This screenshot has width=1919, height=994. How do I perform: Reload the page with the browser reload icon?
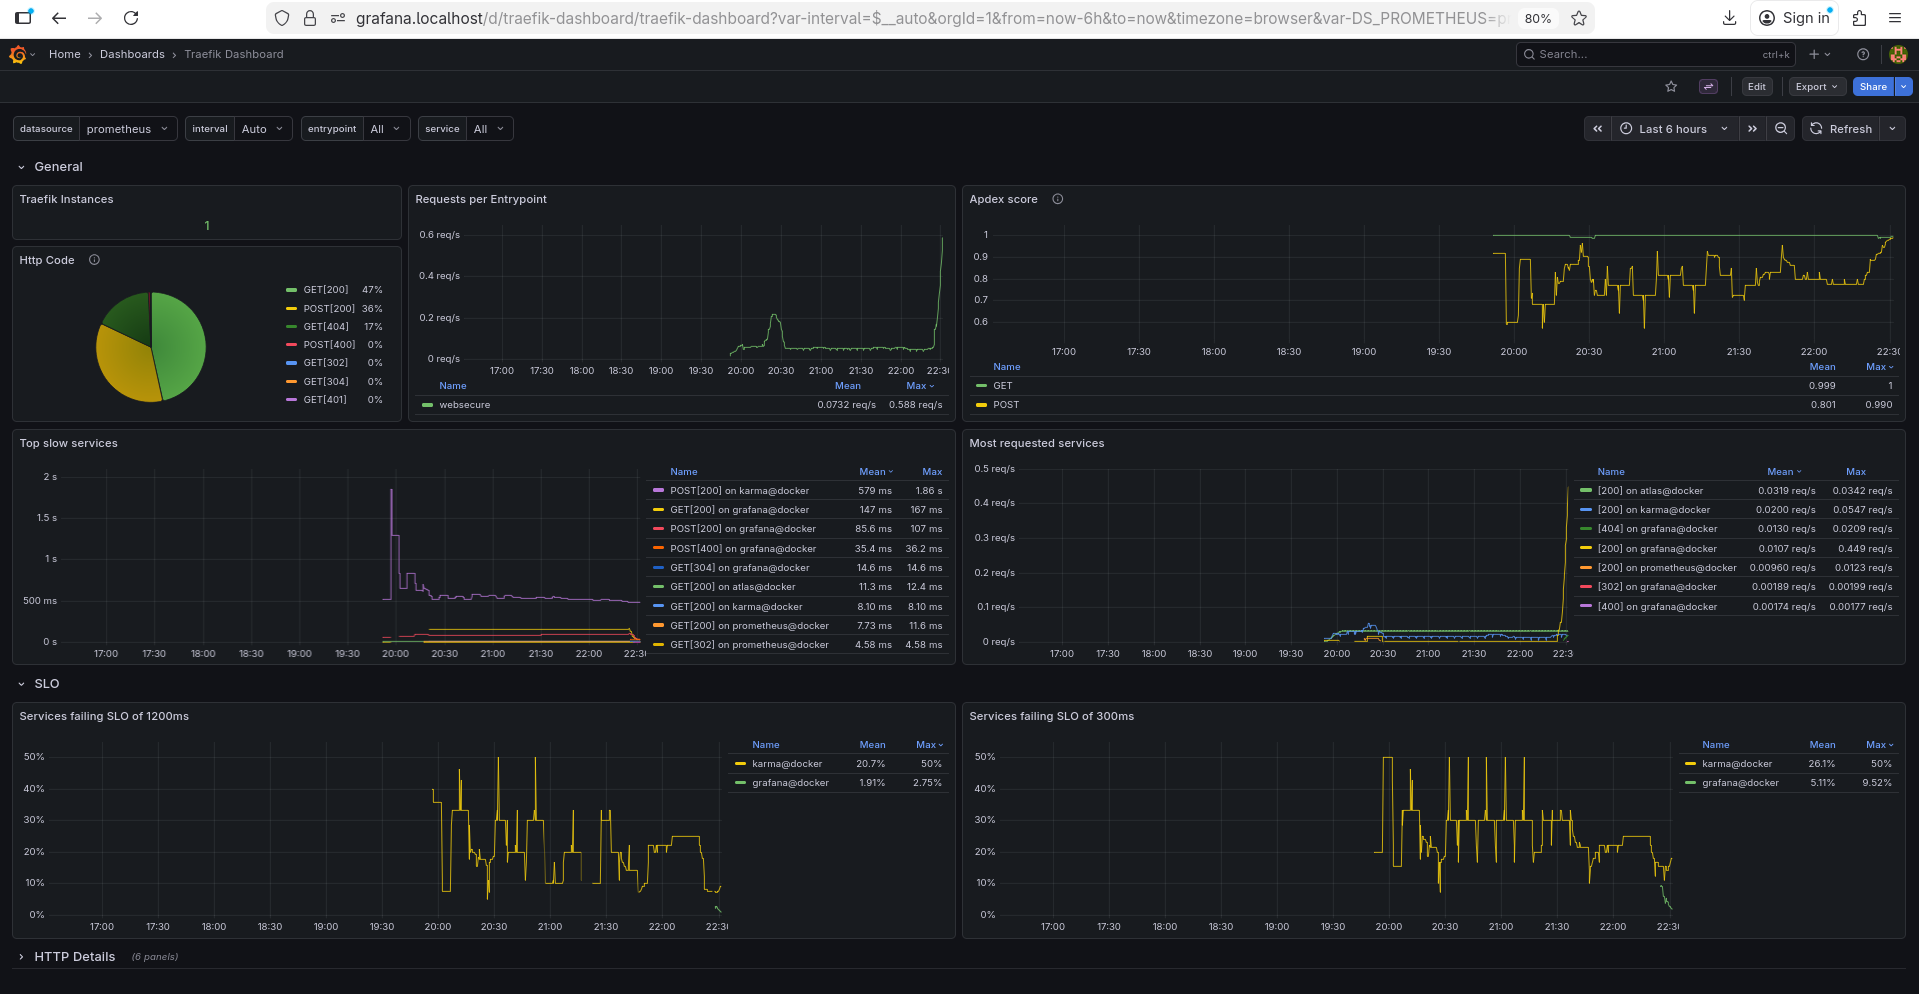point(131,18)
